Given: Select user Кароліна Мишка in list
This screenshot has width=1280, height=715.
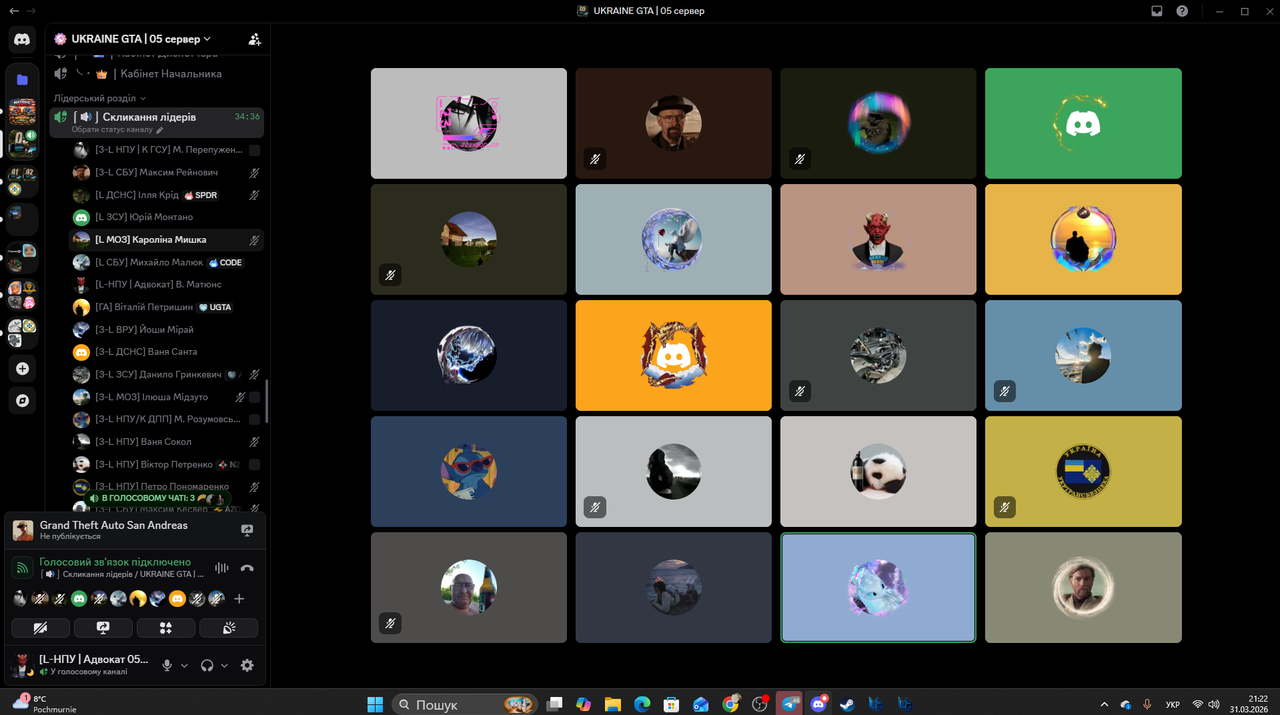Looking at the screenshot, I should [167, 240].
